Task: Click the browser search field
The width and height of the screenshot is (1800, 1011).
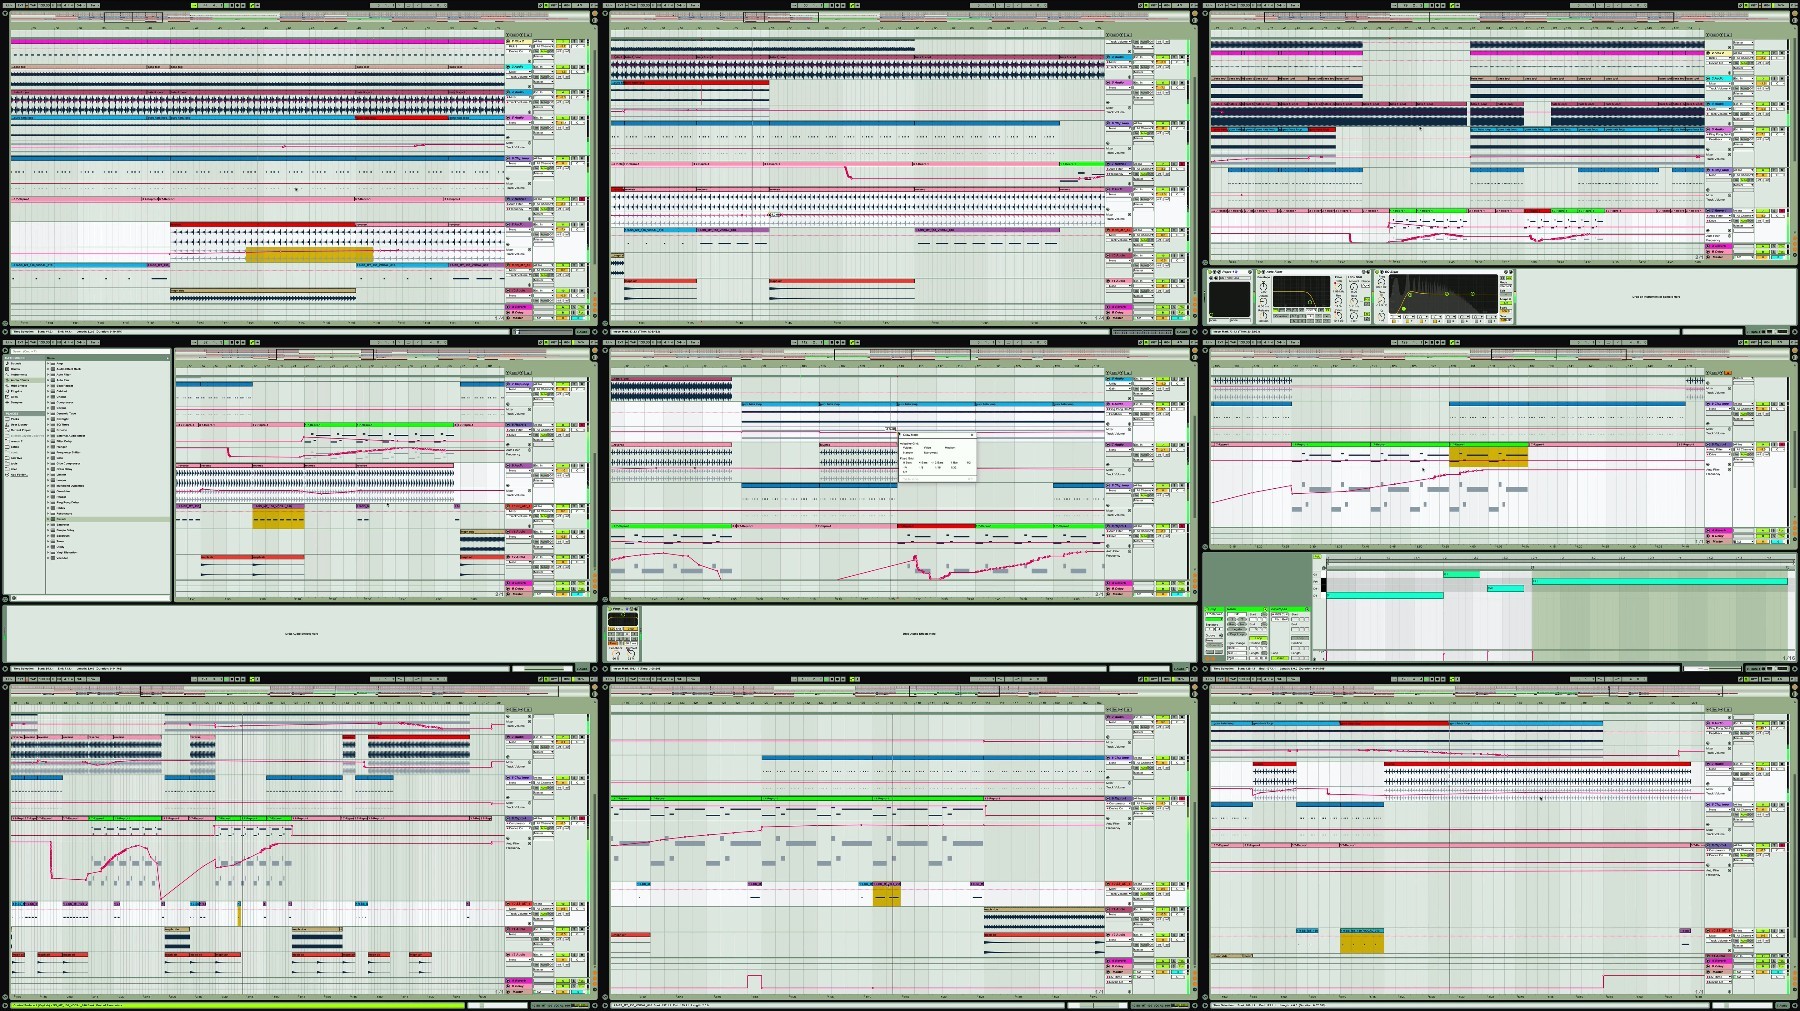Action: pyautogui.click(x=90, y=351)
